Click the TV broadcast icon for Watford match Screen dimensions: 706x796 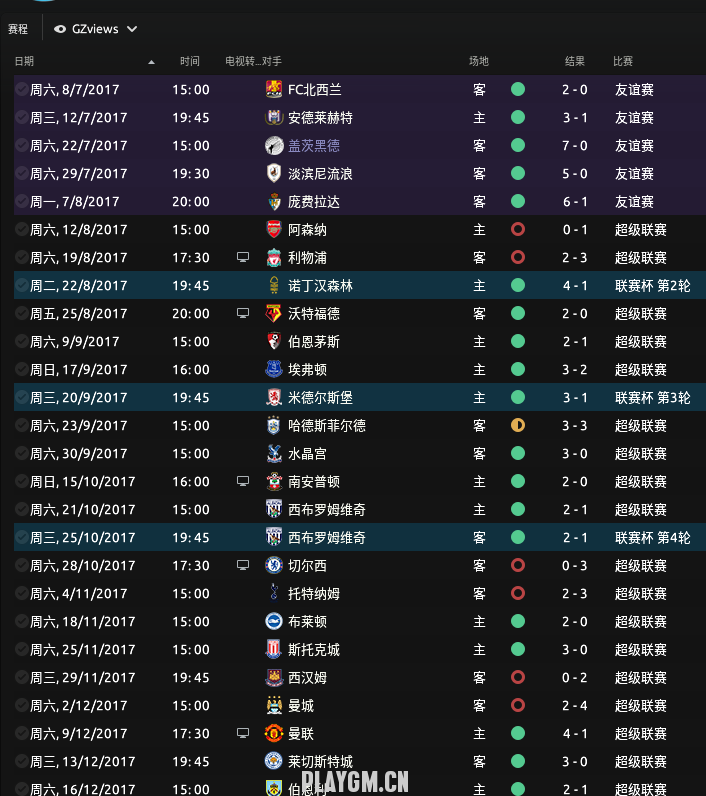pyautogui.click(x=243, y=313)
